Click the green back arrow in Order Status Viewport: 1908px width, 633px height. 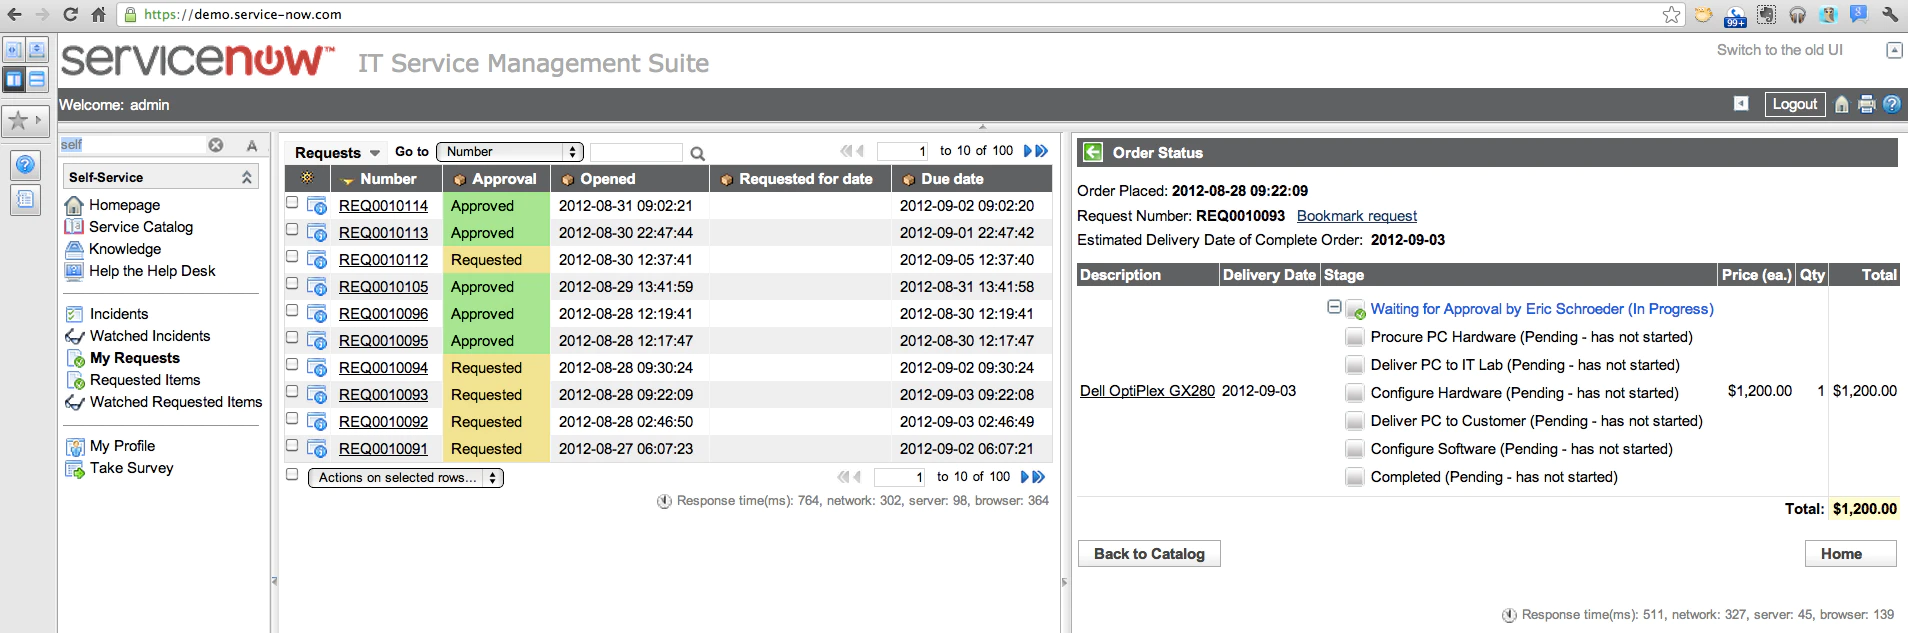(1093, 152)
